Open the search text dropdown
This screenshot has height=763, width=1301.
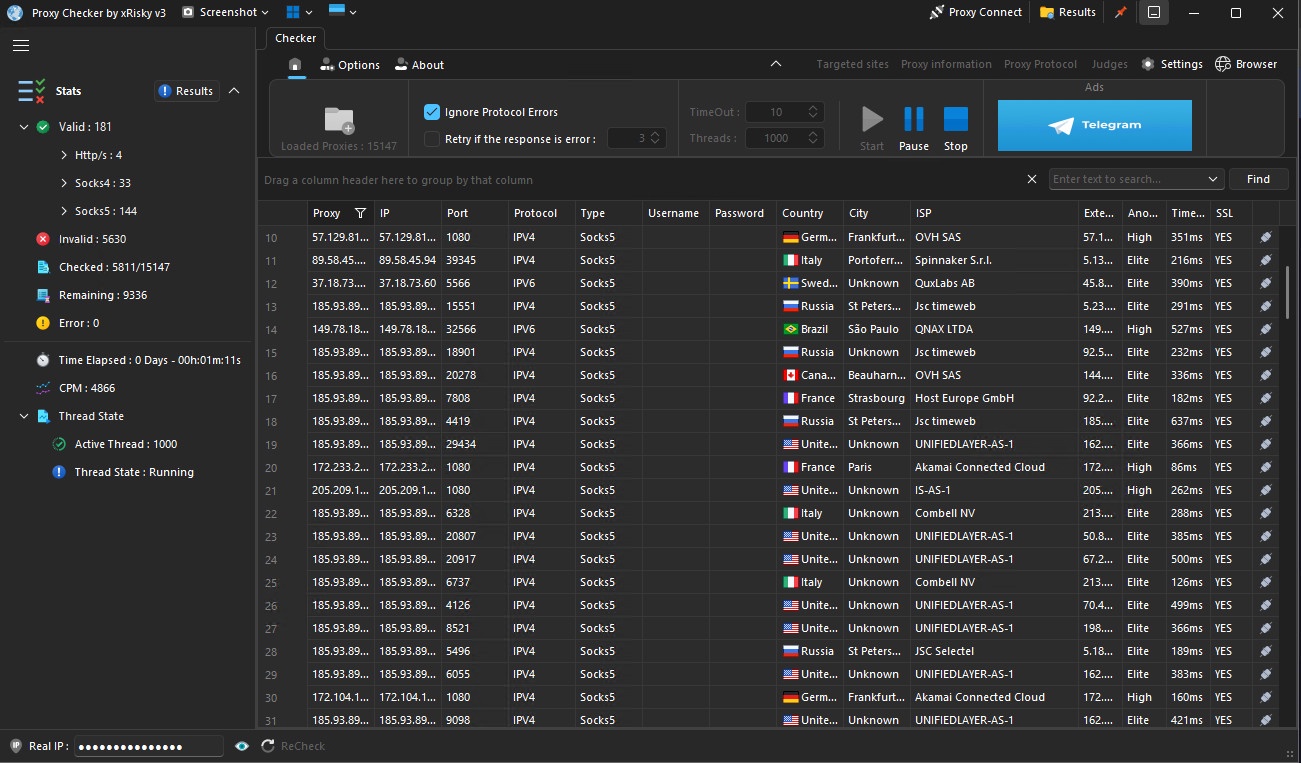tap(1213, 179)
